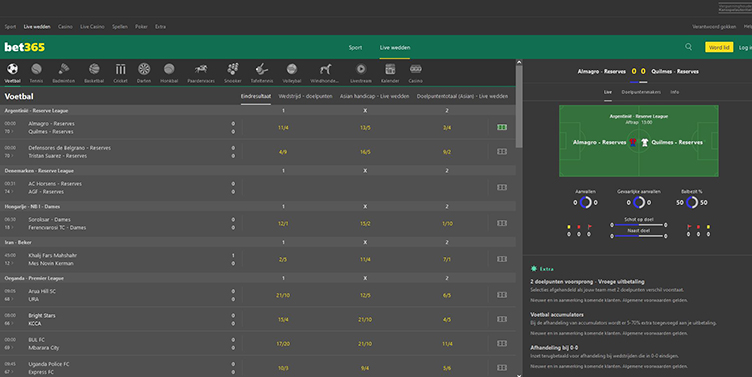Click the bet365 logo

(x=24, y=47)
